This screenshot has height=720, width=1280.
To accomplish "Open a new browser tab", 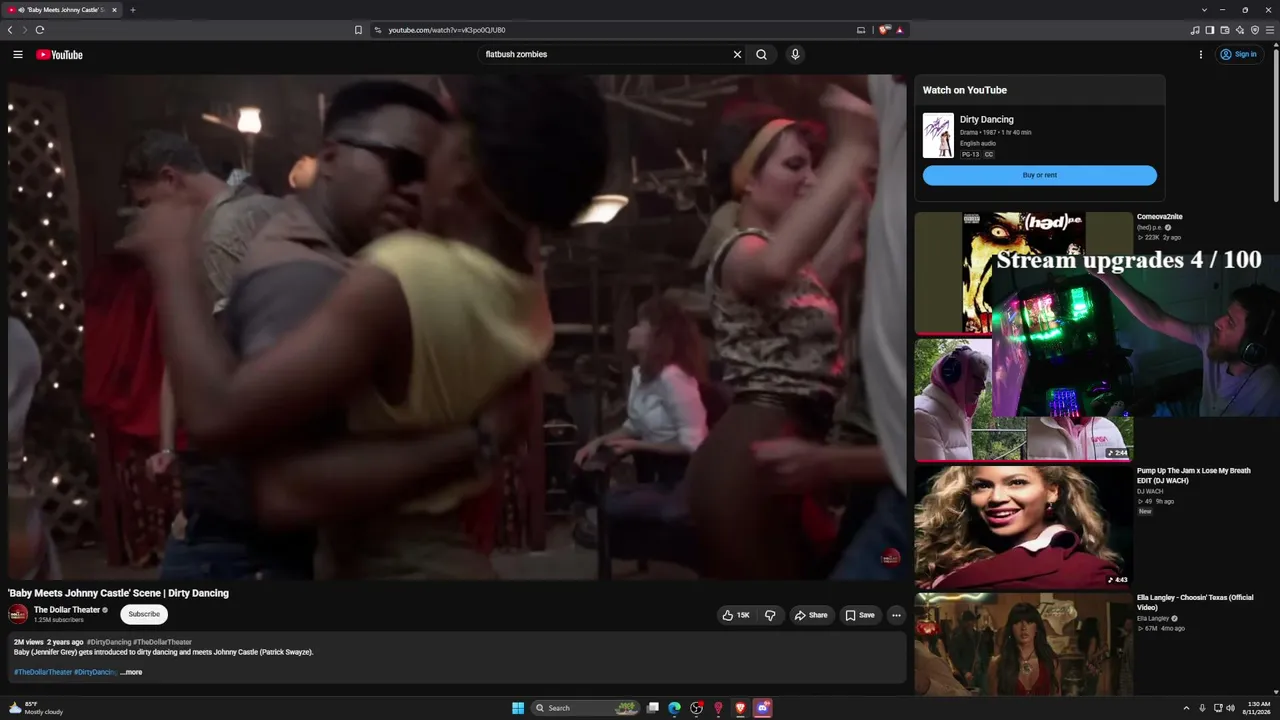I will coord(133,10).
